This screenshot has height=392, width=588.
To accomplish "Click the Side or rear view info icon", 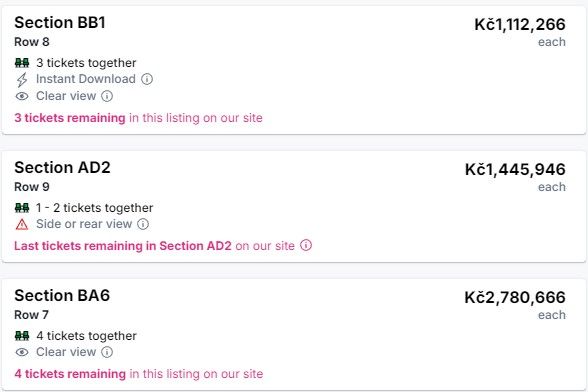I will tap(143, 224).
